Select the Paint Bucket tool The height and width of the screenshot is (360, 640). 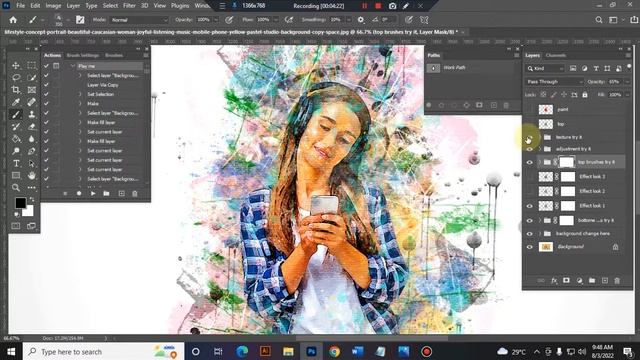pos(16,139)
